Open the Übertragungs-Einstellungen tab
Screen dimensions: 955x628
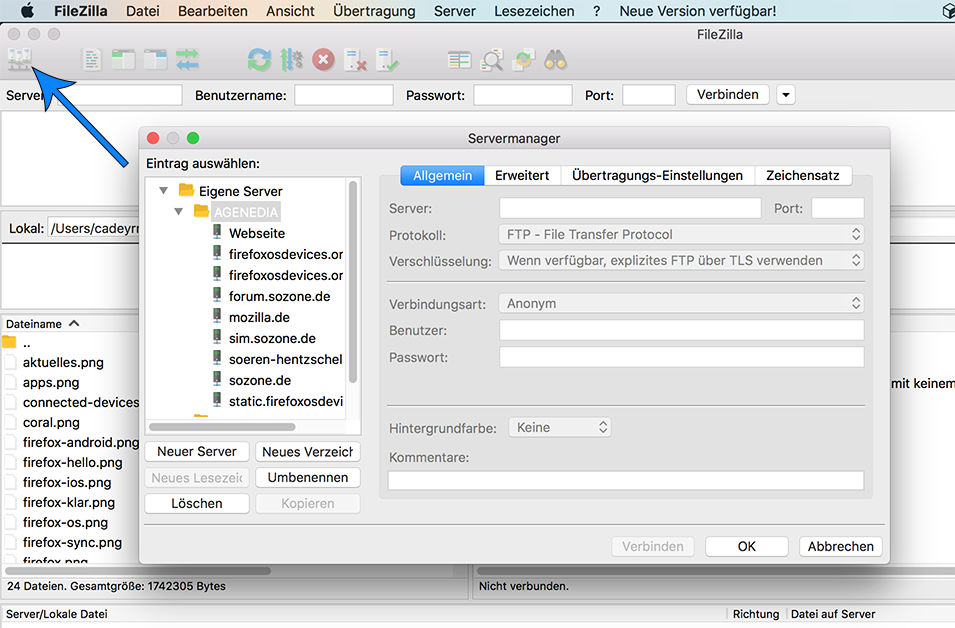coord(657,175)
